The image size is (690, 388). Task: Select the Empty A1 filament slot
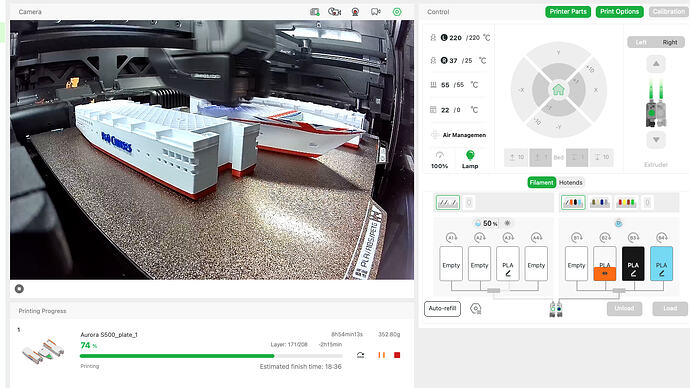pos(451,264)
